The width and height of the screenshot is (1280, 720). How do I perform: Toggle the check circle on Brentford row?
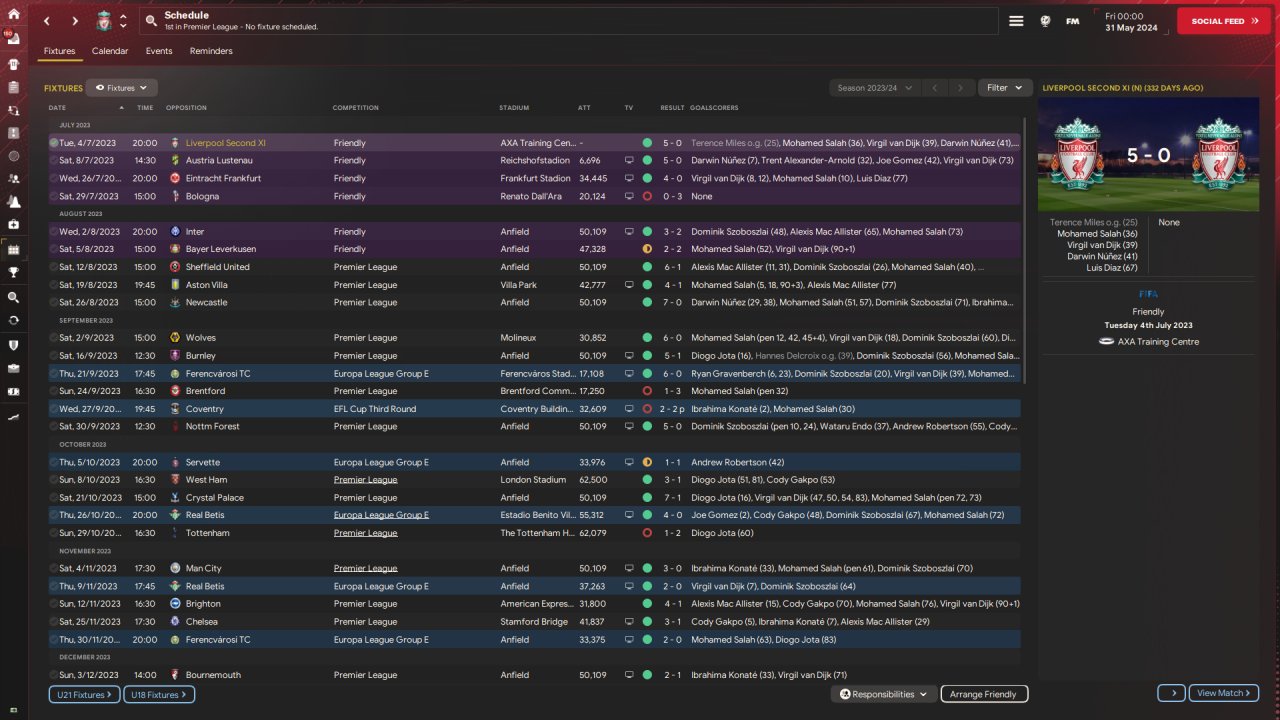pyautogui.click(x=54, y=391)
